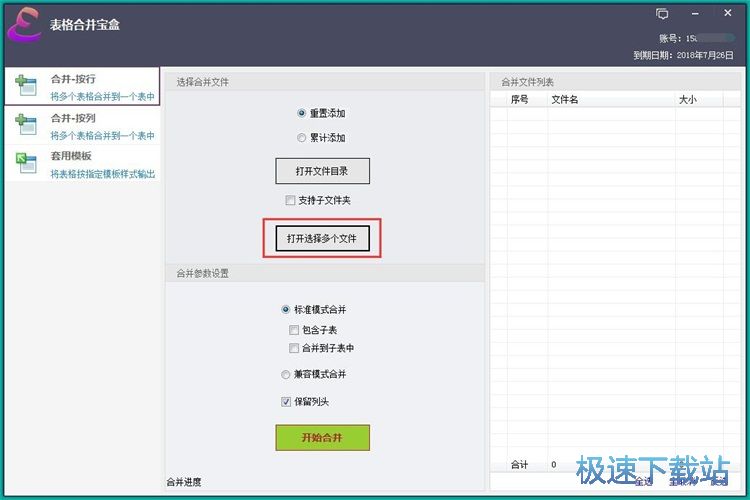Viewport: 750px width, 500px height.
Task: Switch to the 合并-按行 mode
Action: (x=82, y=87)
